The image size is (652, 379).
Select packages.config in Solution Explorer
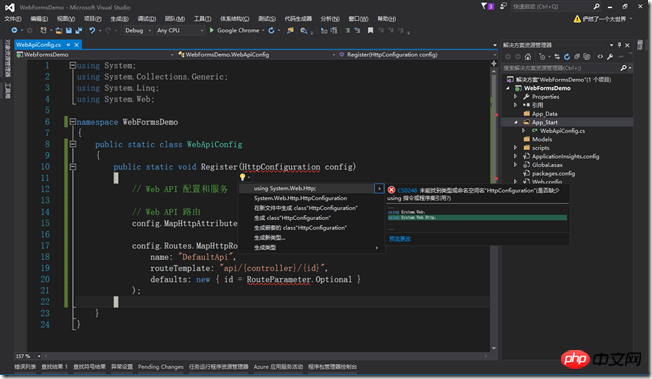pyautogui.click(x=553, y=173)
